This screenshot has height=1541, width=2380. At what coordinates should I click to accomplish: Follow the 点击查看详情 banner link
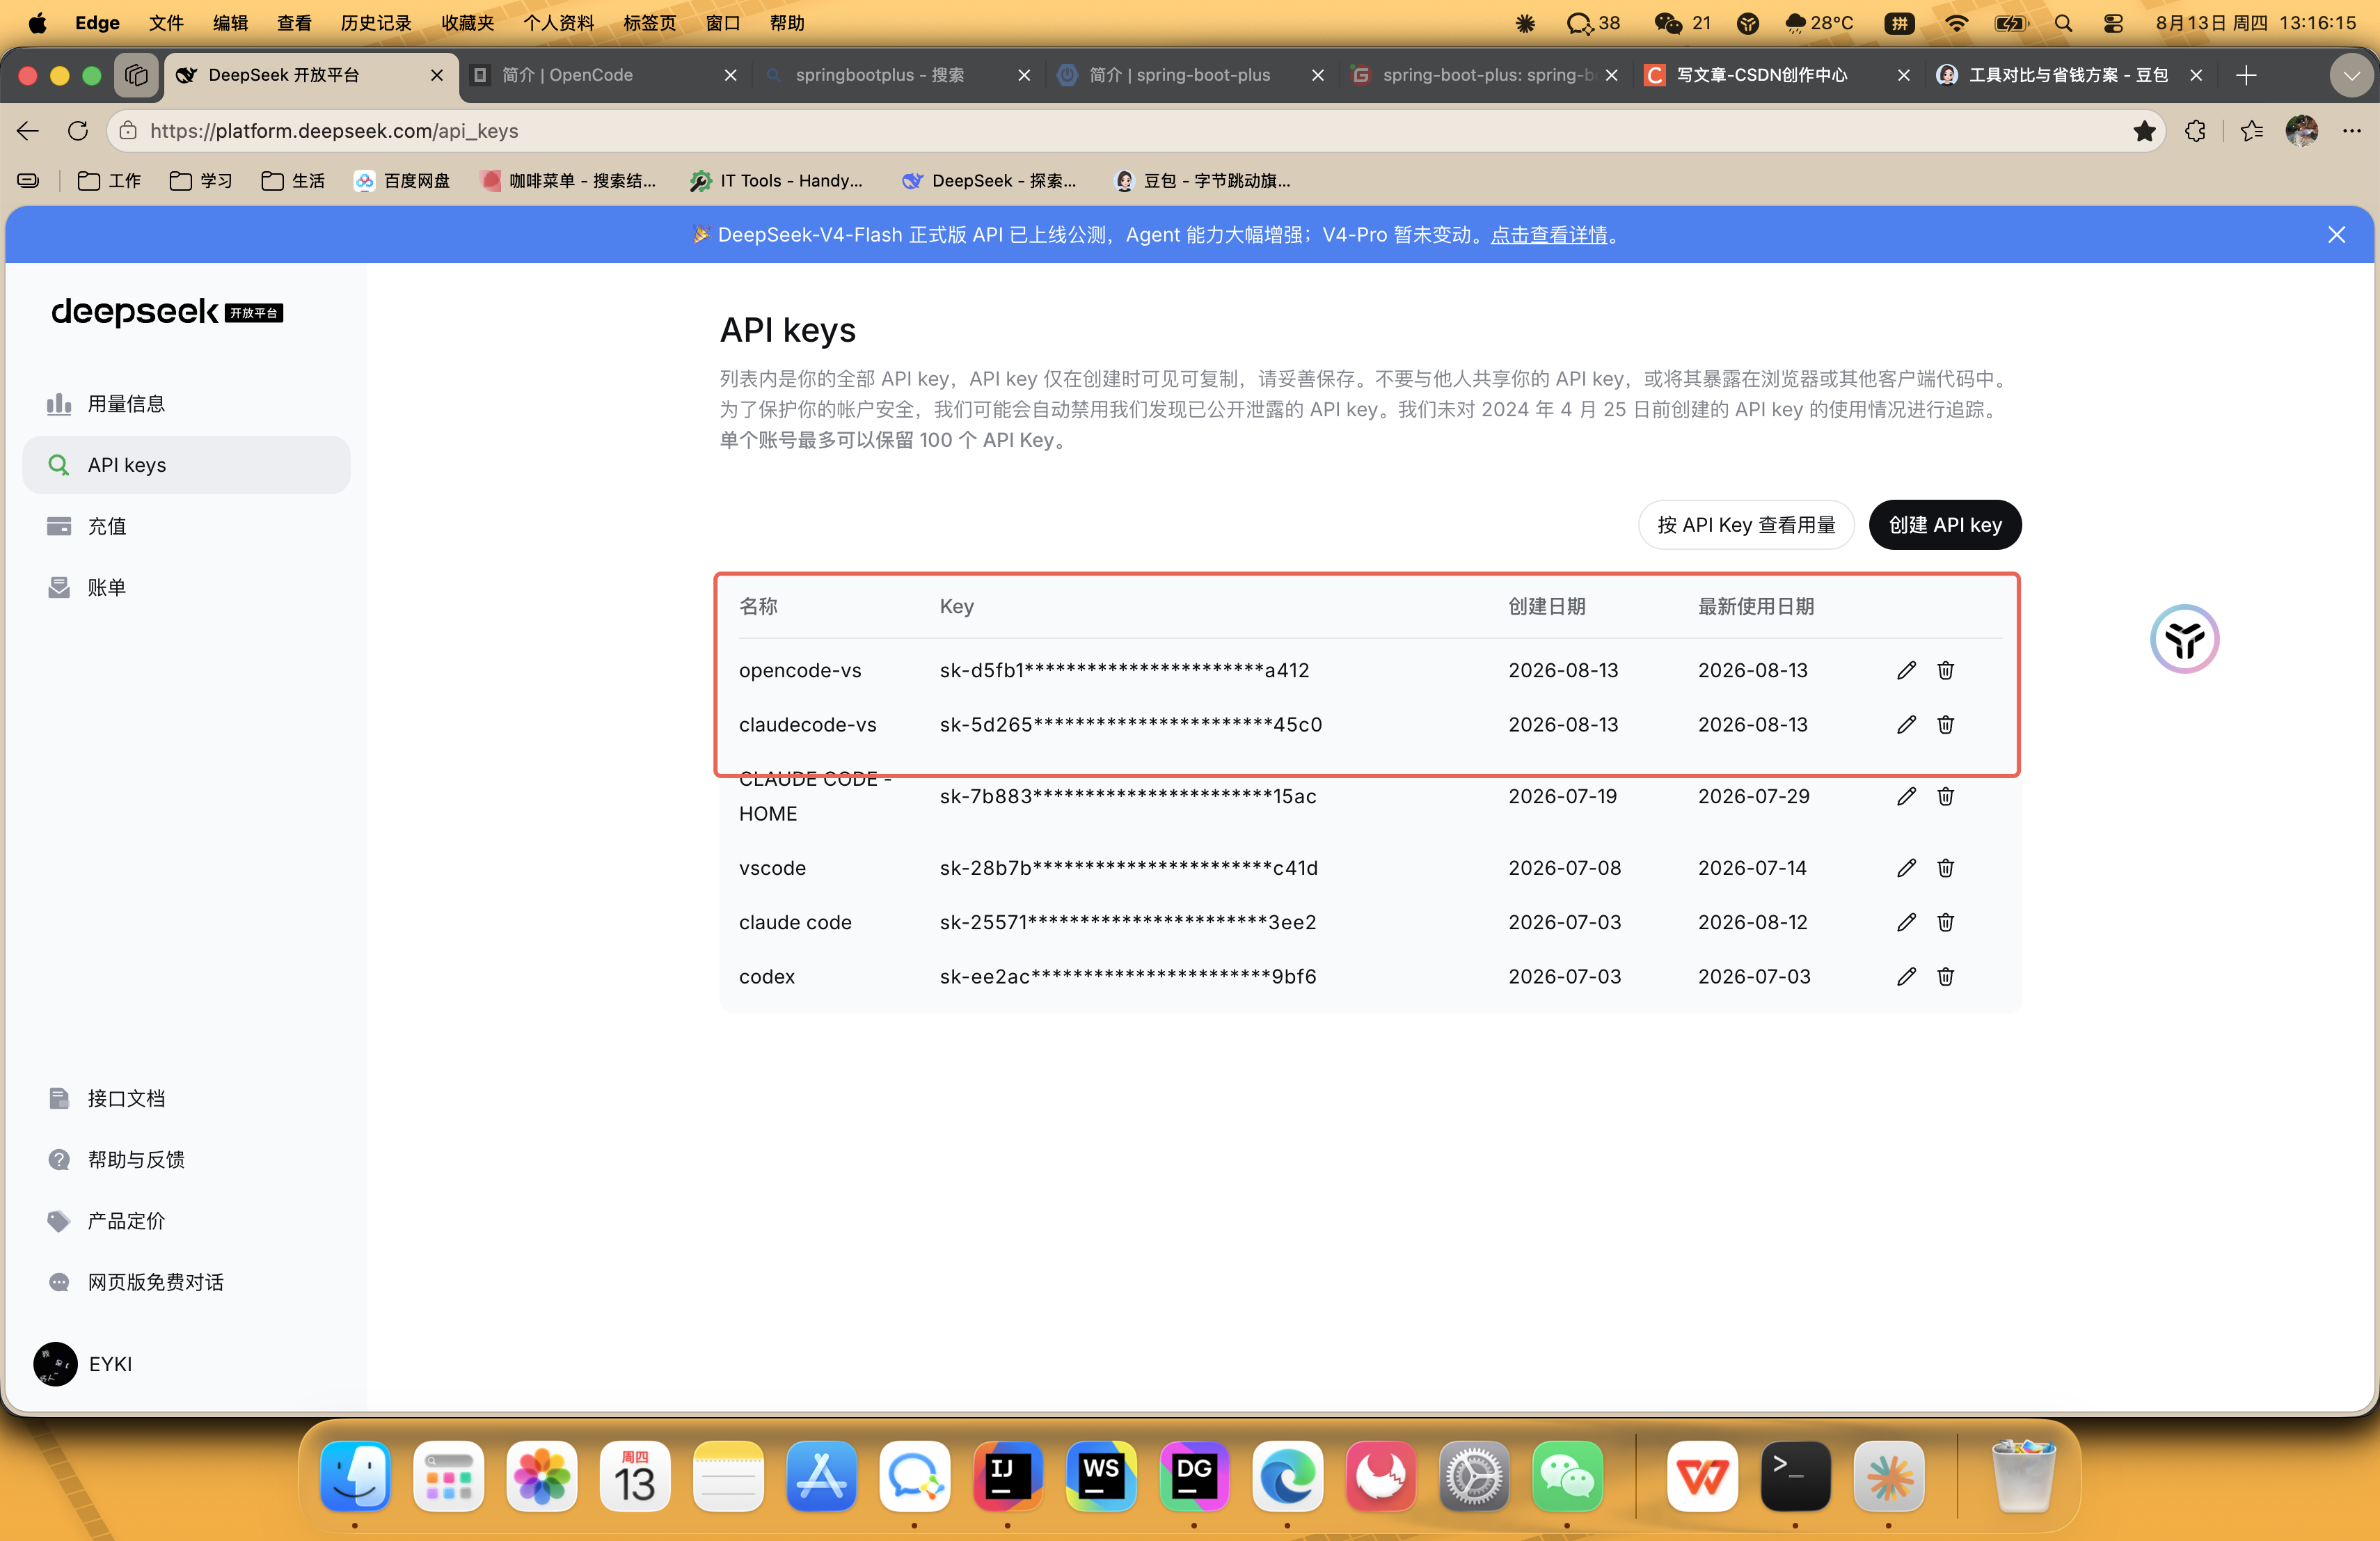click(x=1548, y=235)
